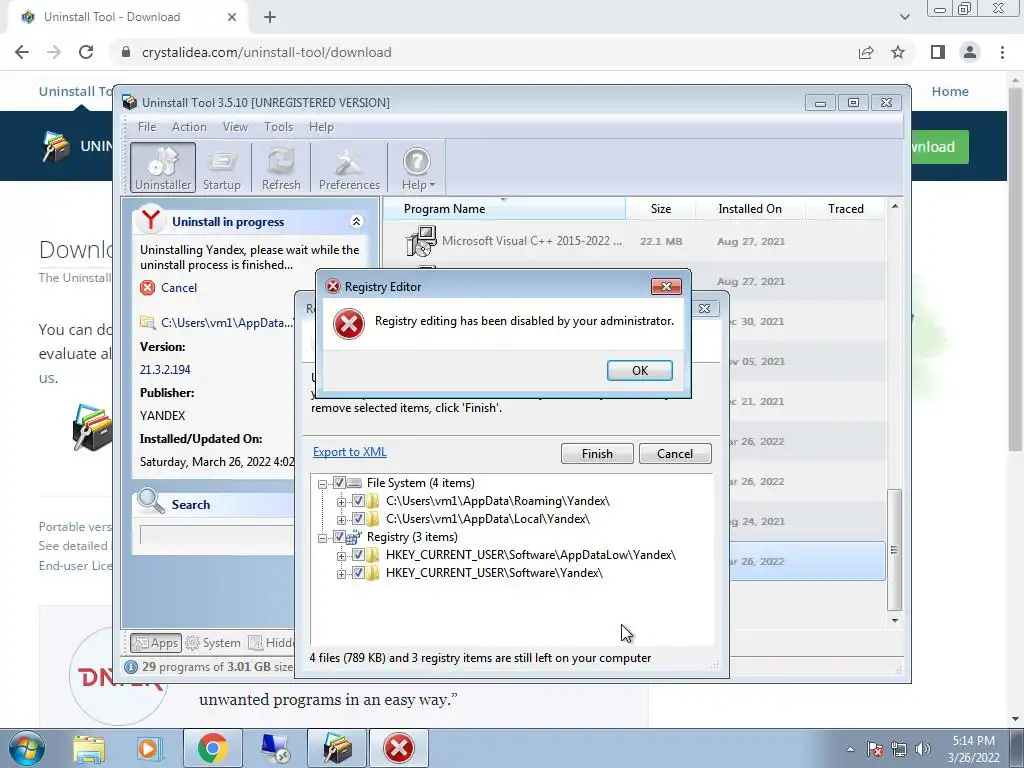Sort by Size column header
Image resolution: width=1024 pixels, height=768 pixels.
(660, 209)
